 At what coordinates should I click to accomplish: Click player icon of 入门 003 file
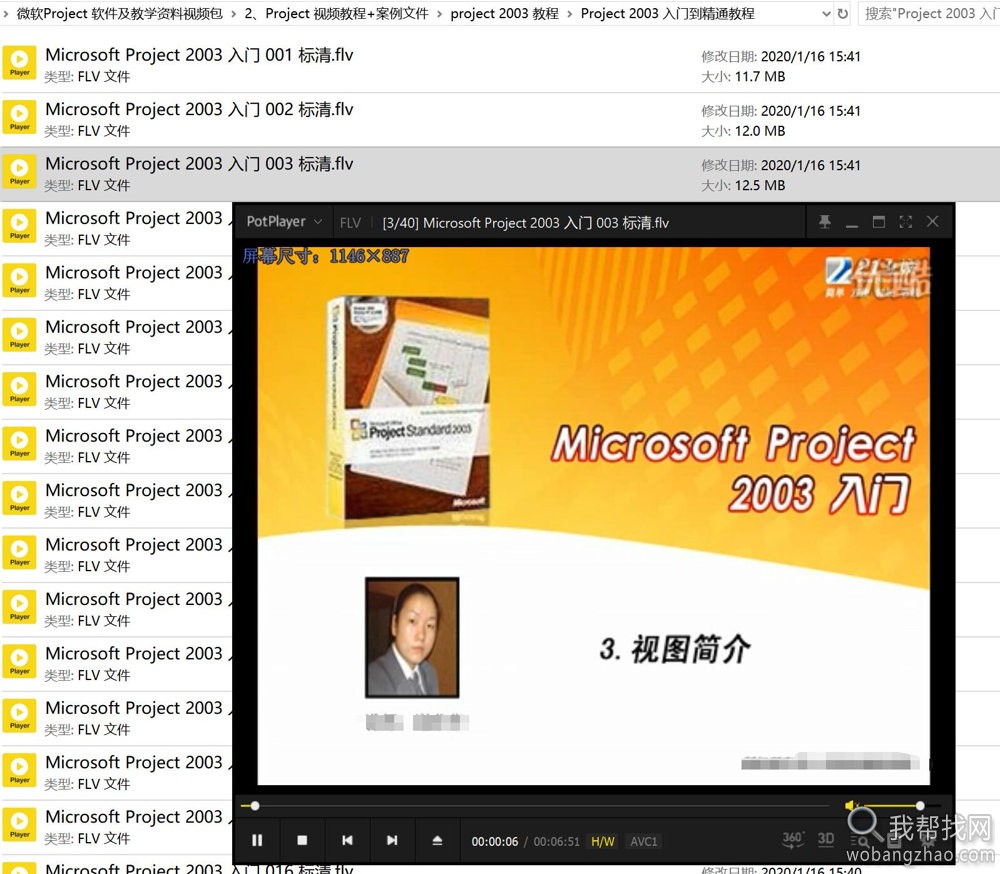click(20, 172)
